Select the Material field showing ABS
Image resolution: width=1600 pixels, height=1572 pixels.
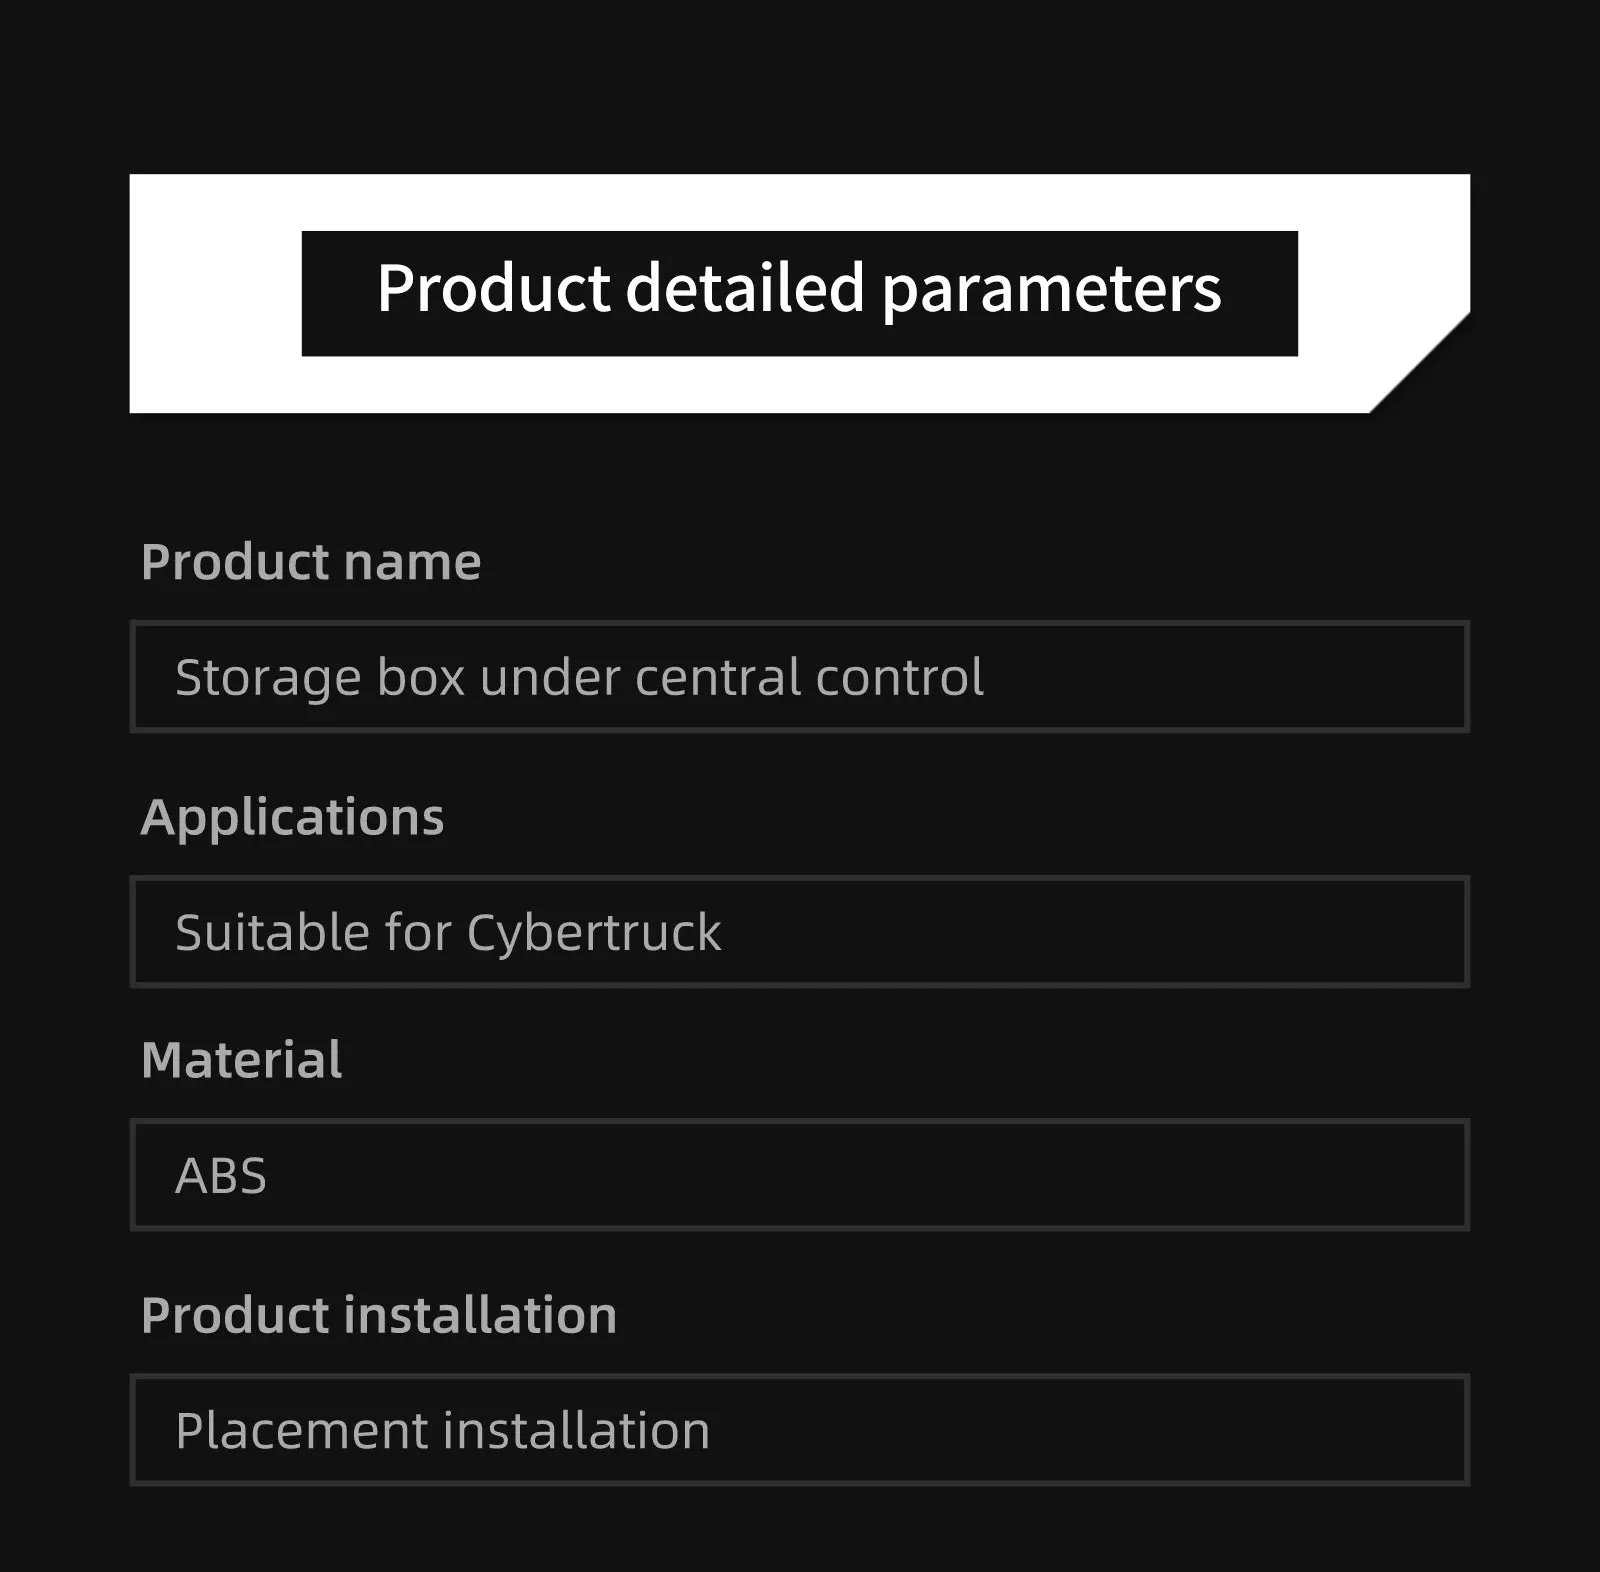pos(799,1175)
